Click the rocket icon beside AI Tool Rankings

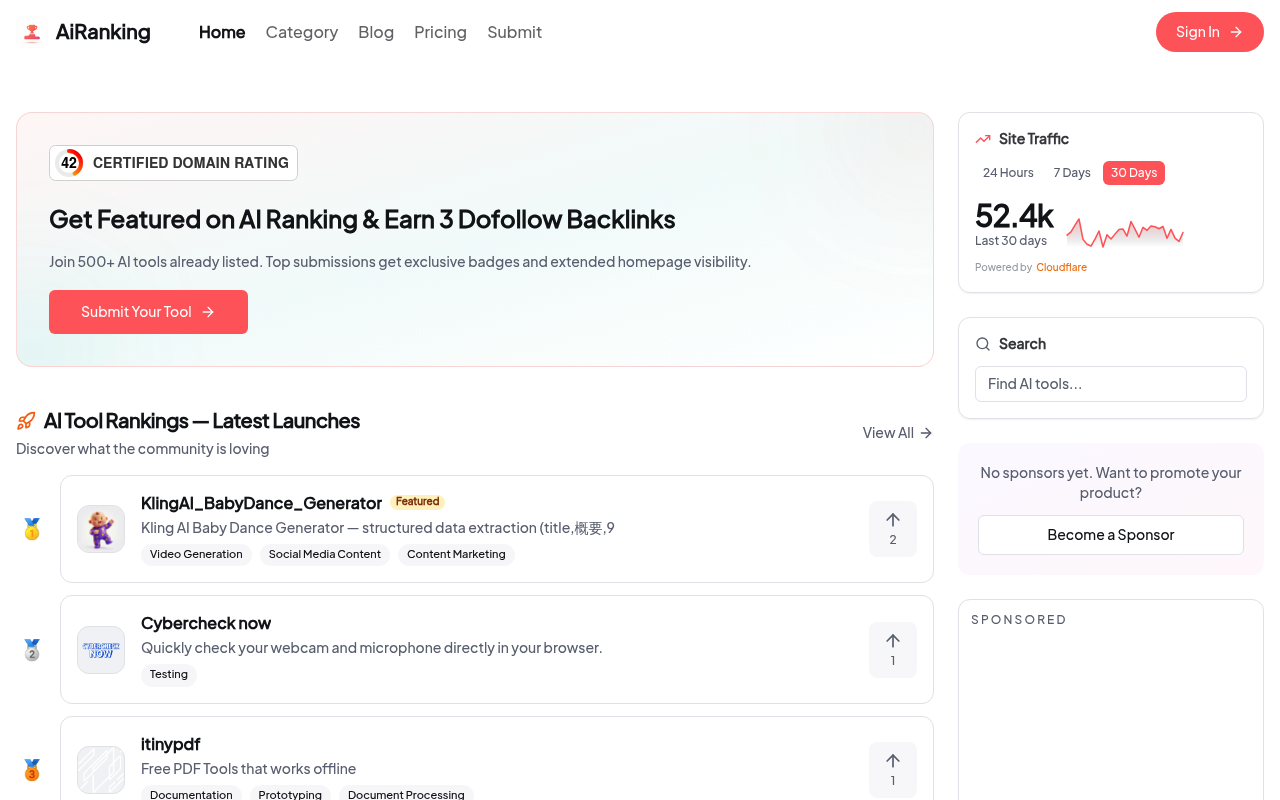click(26, 421)
